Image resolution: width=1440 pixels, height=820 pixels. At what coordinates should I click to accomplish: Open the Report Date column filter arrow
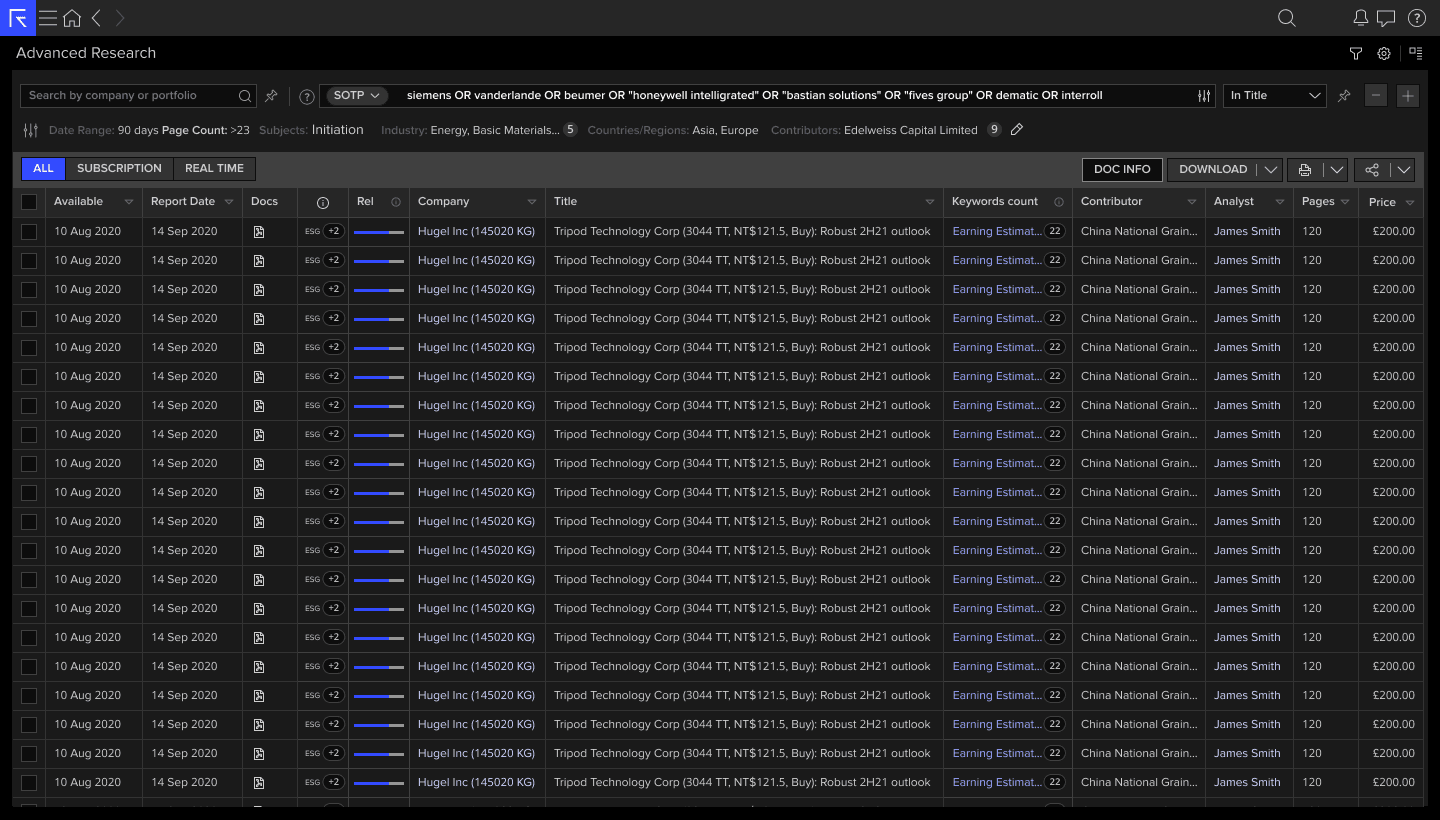pyautogui.click(x=229, y=202)
